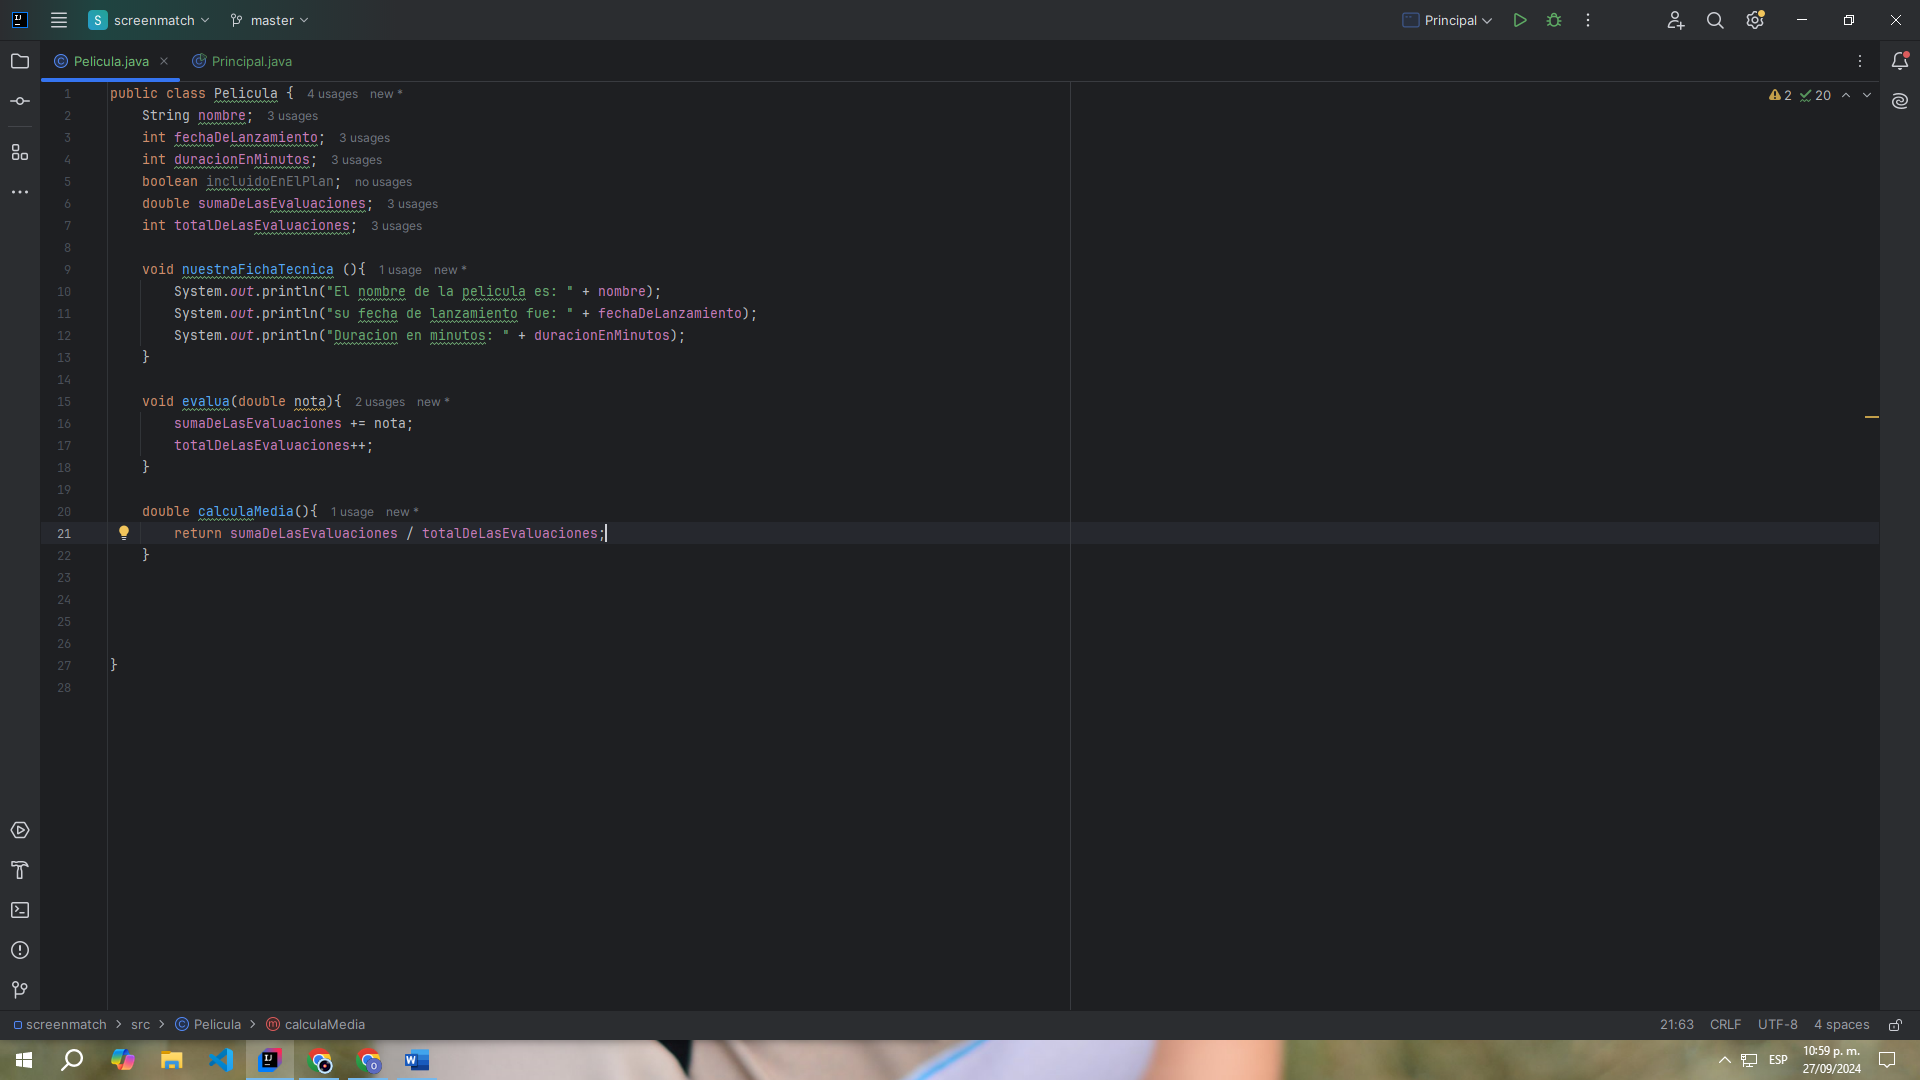Debug the Principal configuration
1920x1080 pixels.
point(1554,20)
